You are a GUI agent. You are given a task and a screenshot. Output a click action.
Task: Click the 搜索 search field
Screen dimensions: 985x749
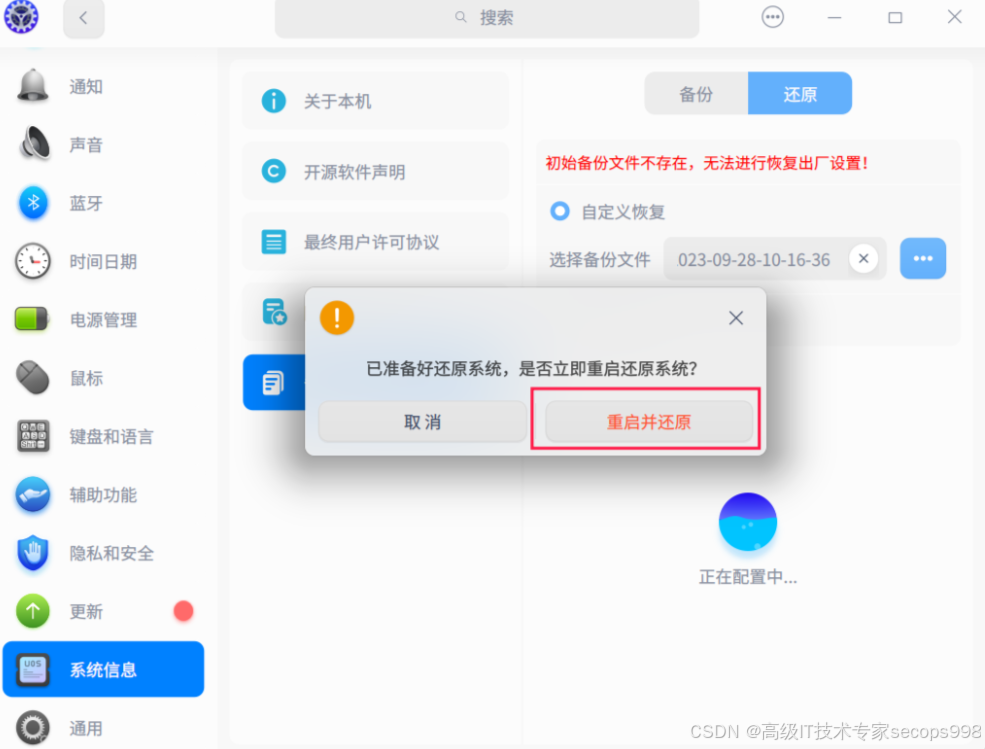pyautogui.click(x=487, y=17)
